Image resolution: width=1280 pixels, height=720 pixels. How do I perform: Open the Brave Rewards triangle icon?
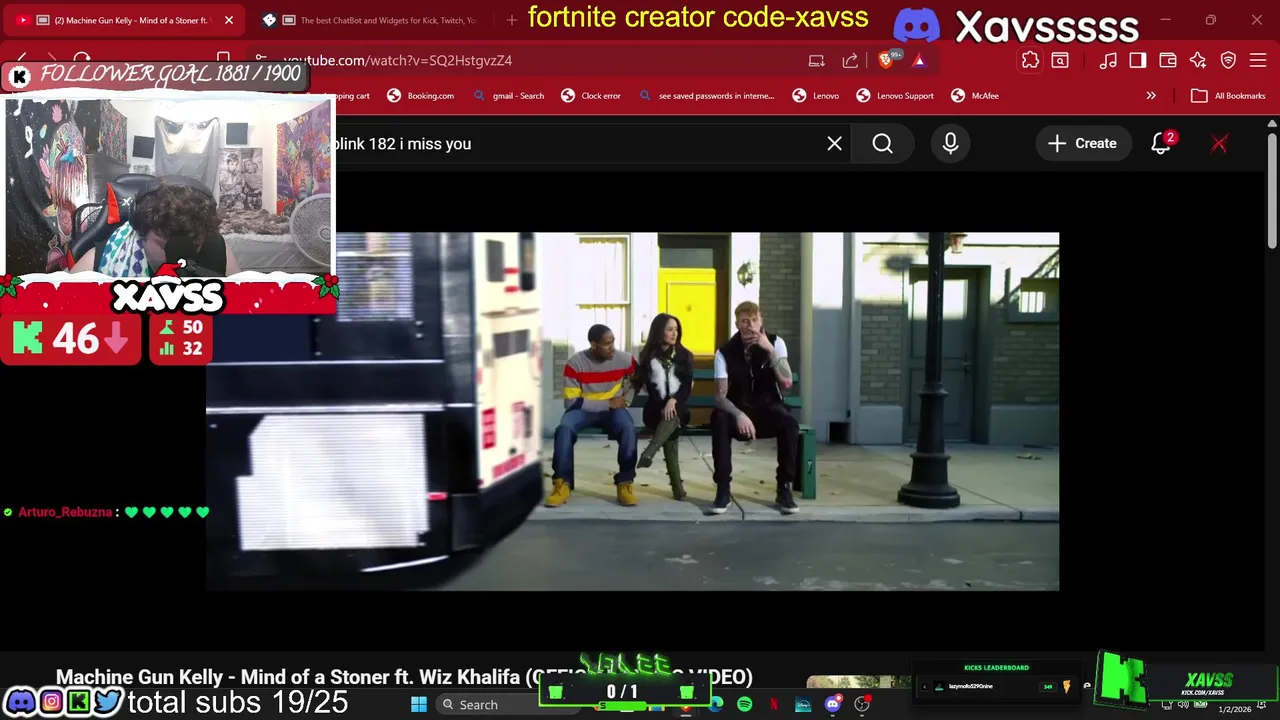[x=919, y=61]
